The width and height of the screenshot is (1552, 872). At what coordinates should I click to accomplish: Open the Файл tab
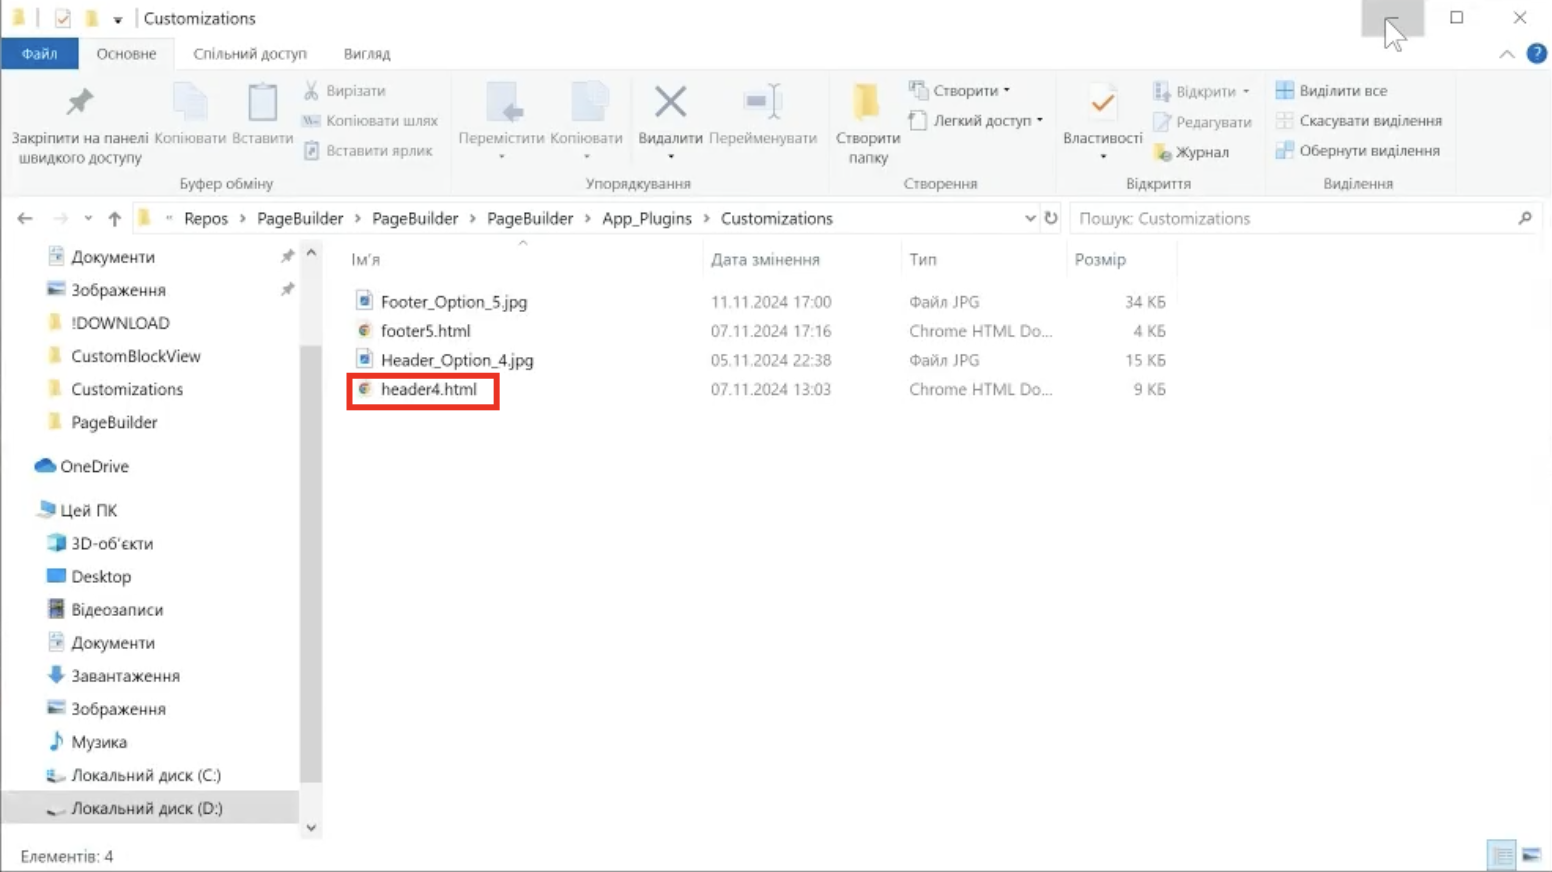coord(40,54)
